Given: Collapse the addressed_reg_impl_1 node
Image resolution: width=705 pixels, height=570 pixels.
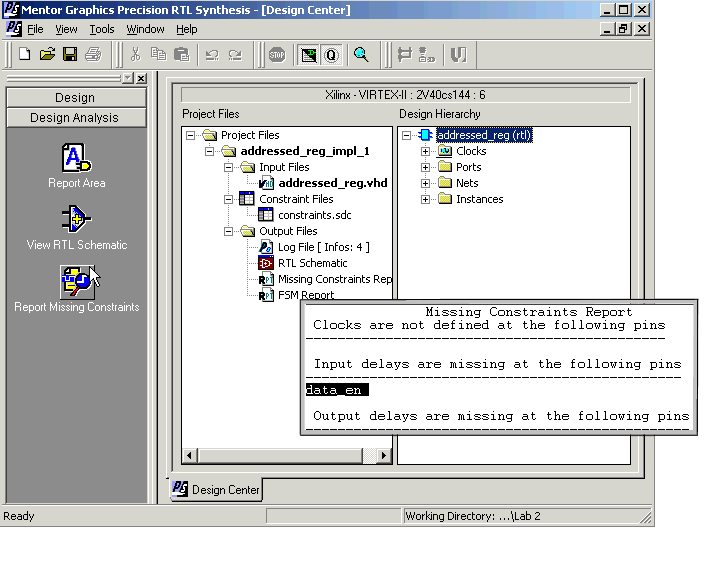Looking at the screenshot, I should pos(210,151).
